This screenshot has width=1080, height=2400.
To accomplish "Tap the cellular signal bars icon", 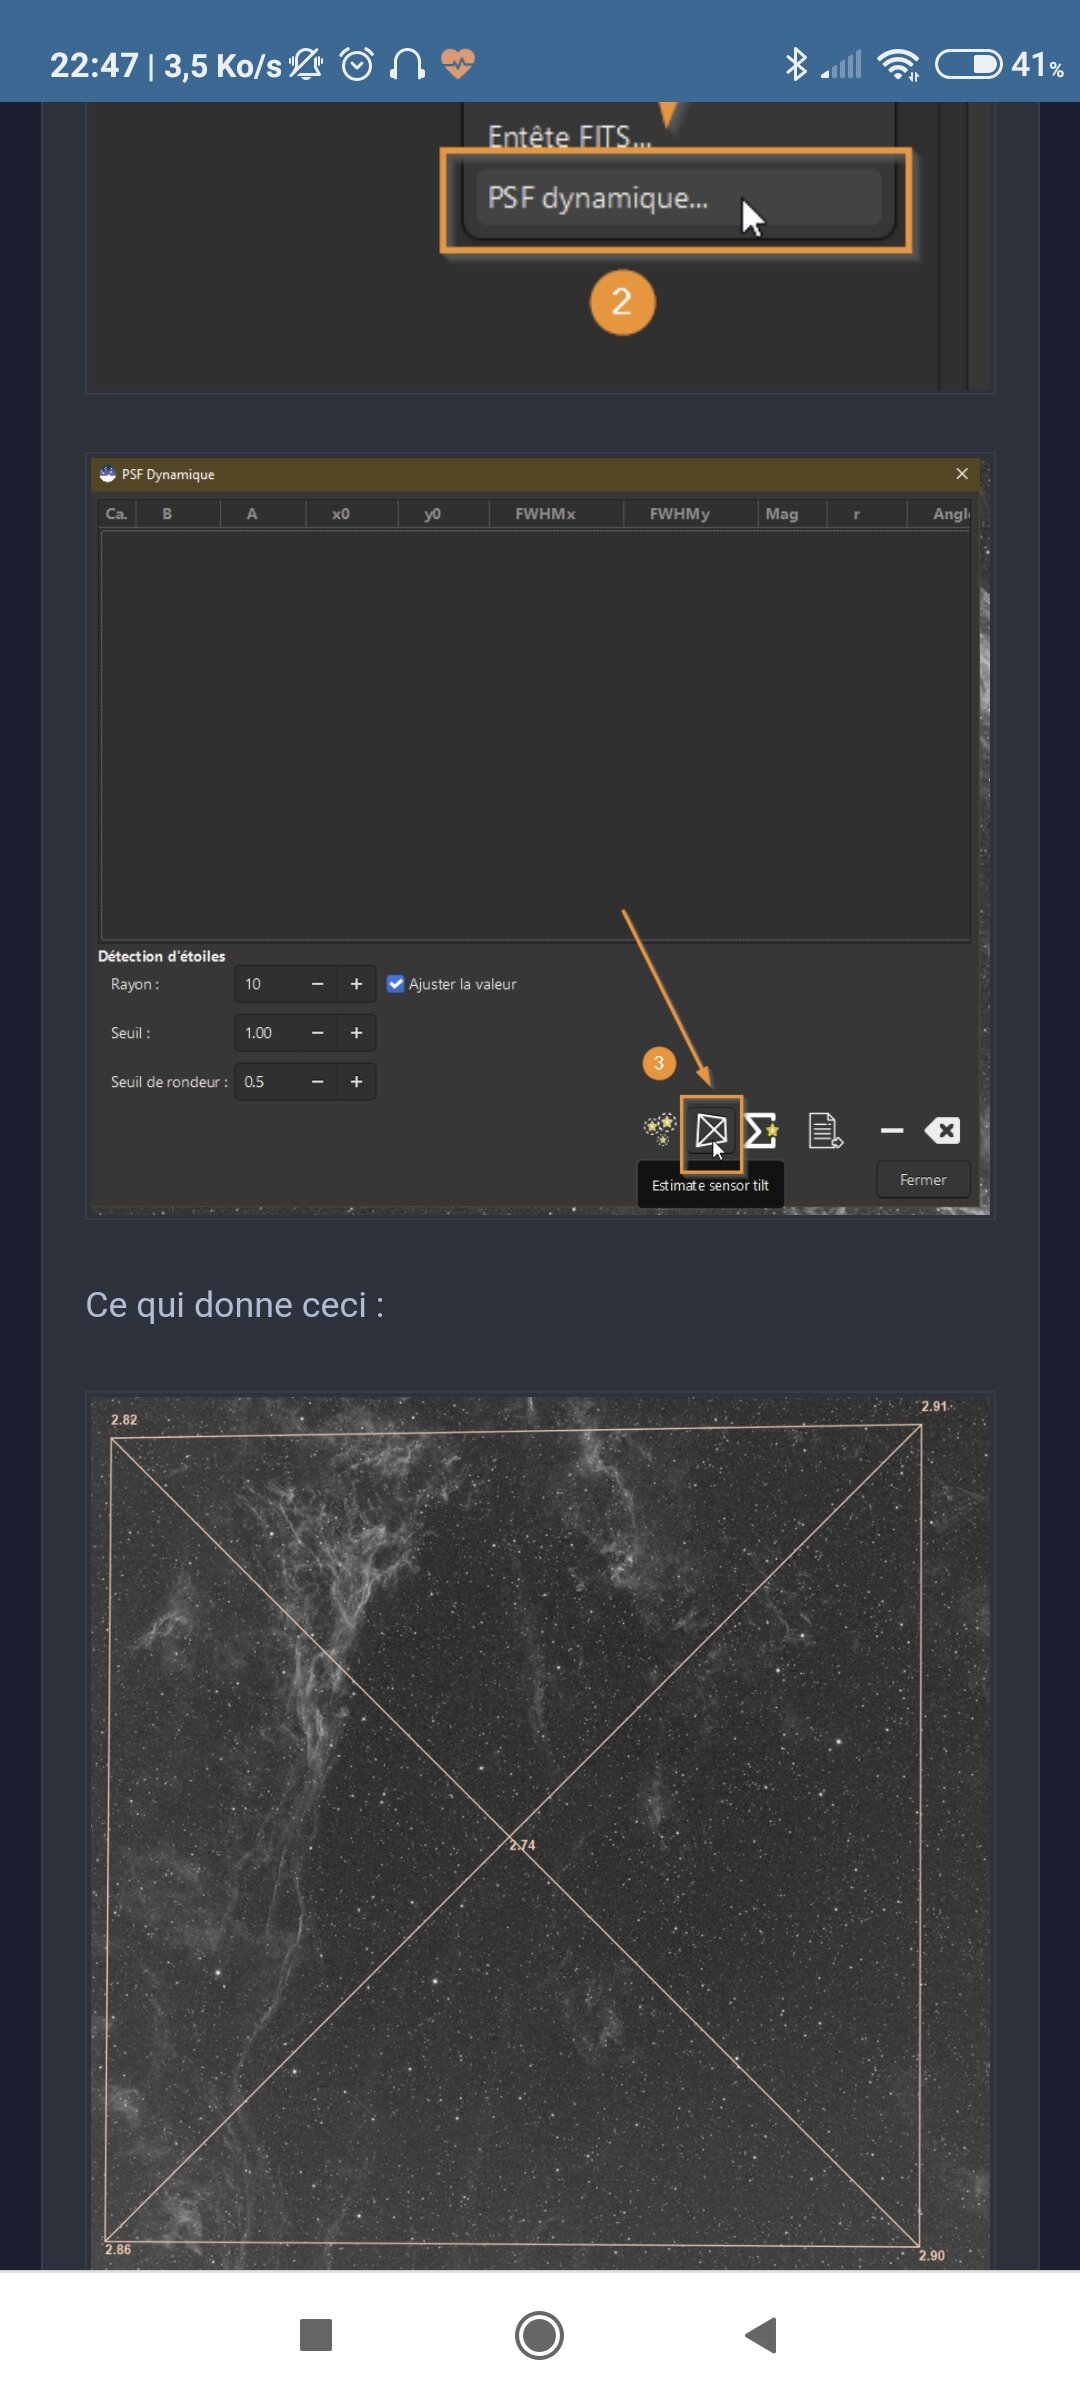I will click(x=842, y=66).
